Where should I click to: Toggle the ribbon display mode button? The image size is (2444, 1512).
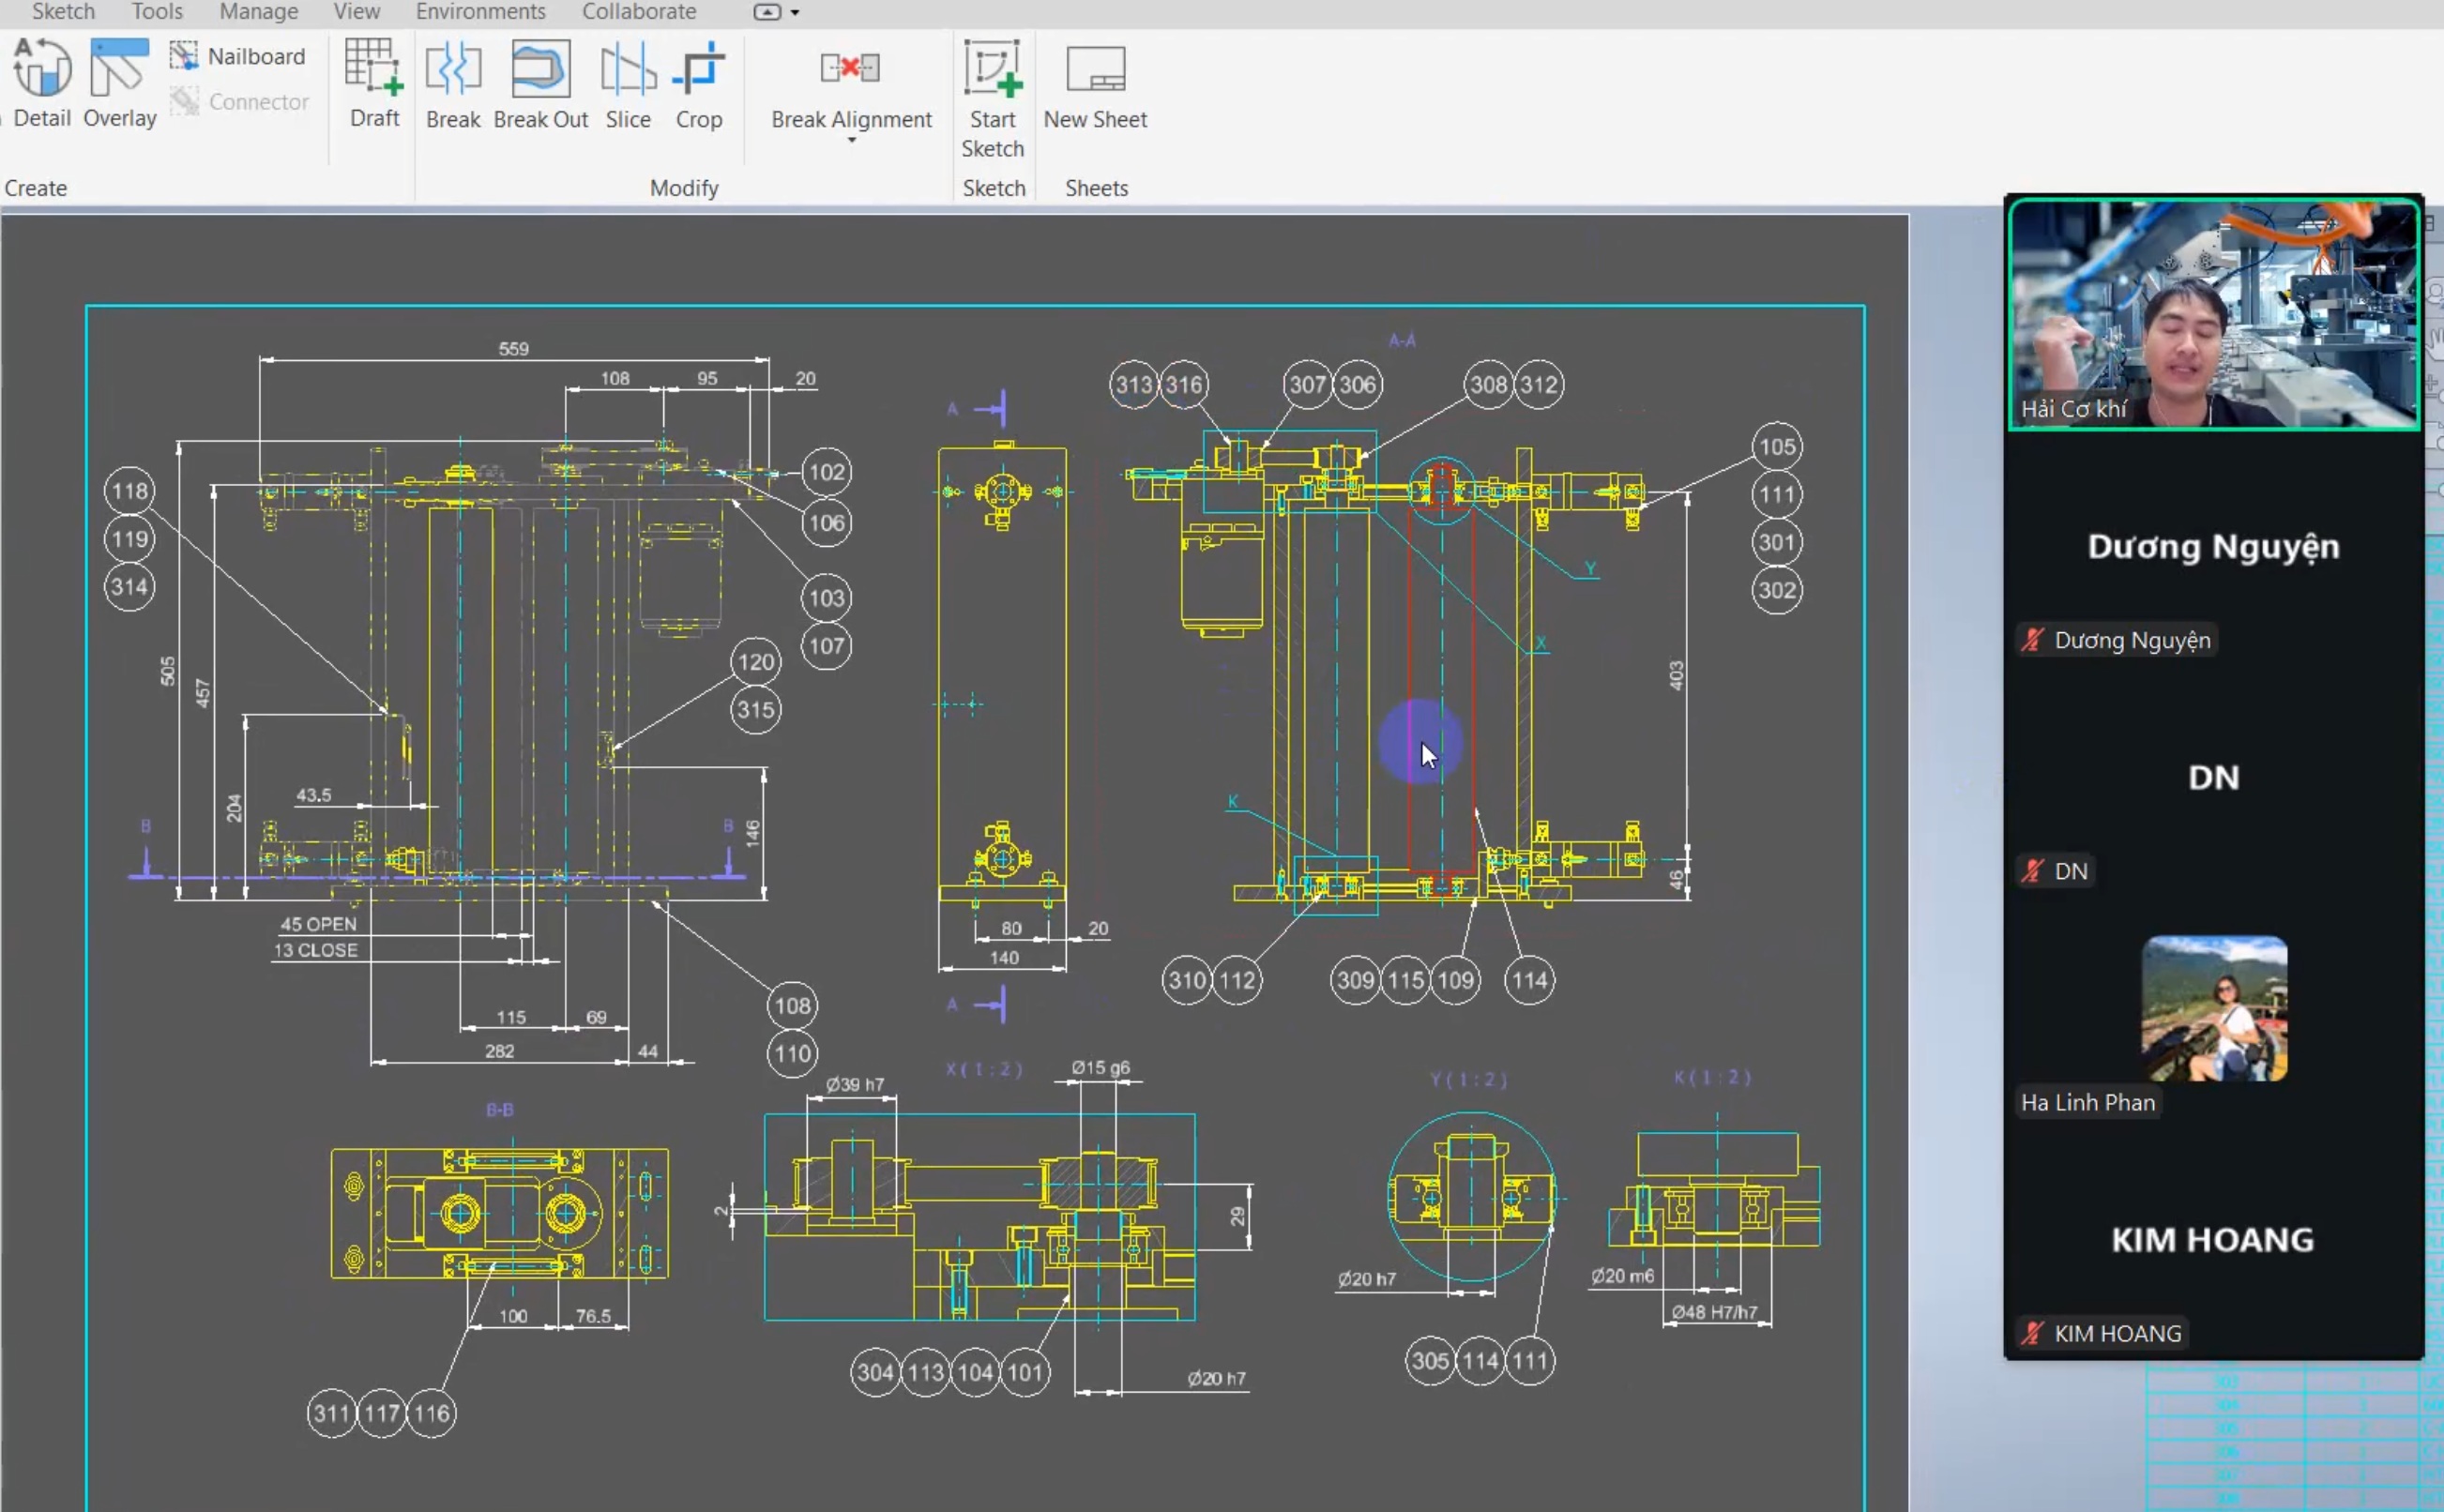pyautogui.click(x=767, y=12)
